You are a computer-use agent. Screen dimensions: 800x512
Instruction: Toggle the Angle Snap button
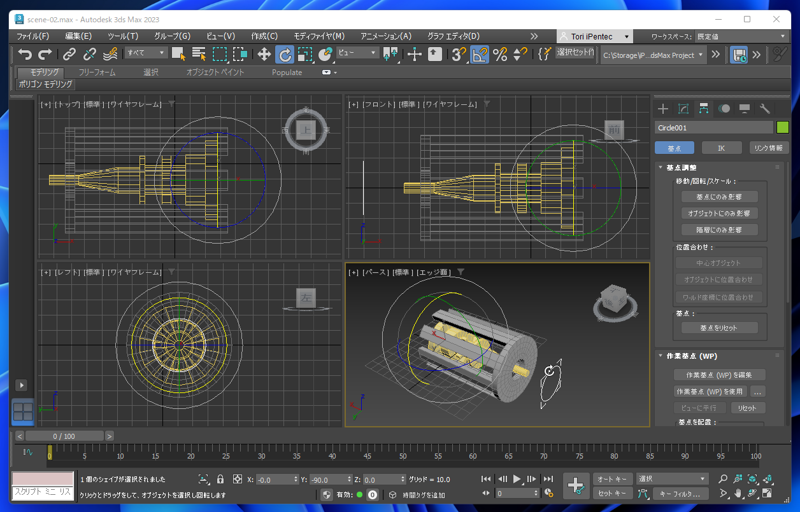click(479, 54)
